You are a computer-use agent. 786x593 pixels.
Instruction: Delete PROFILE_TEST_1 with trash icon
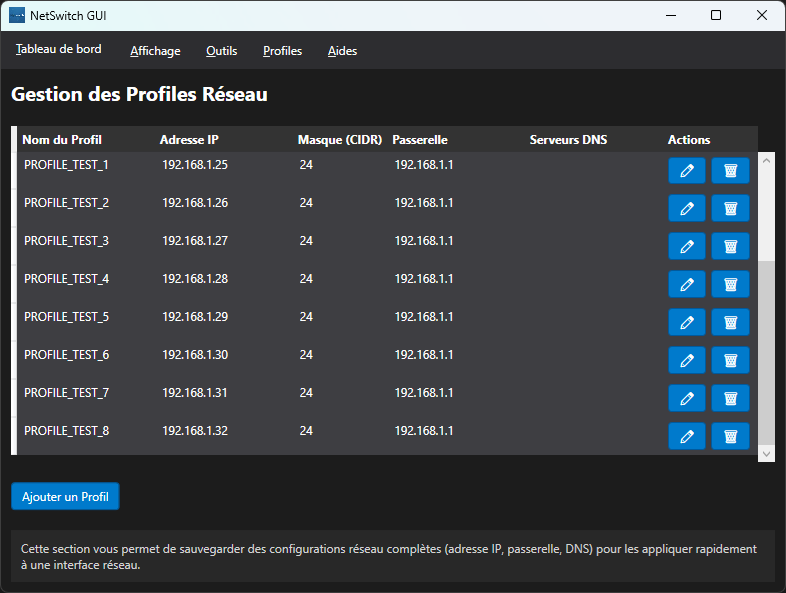tap(730, 170)
